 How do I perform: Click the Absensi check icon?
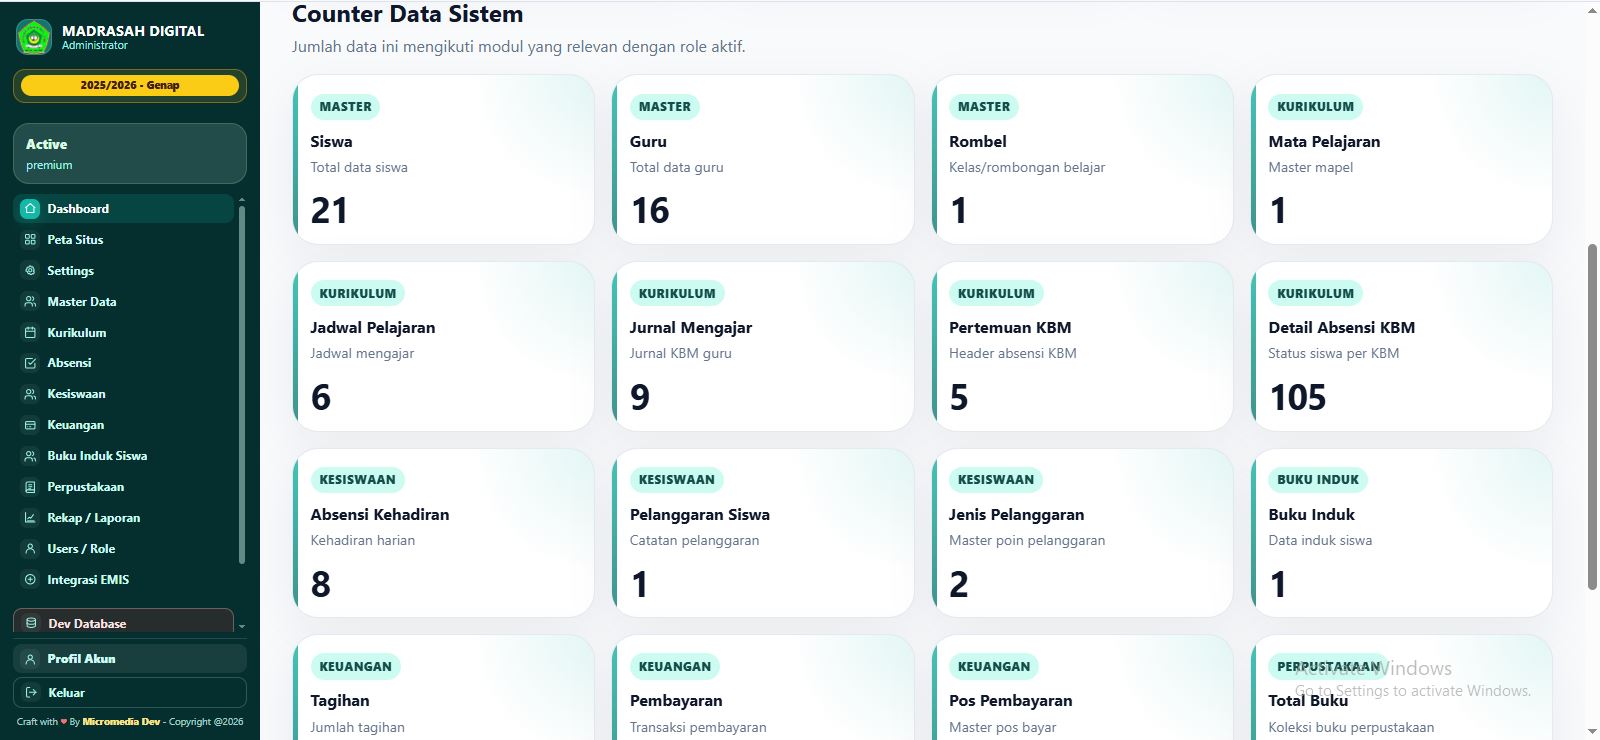coord(30,363)
